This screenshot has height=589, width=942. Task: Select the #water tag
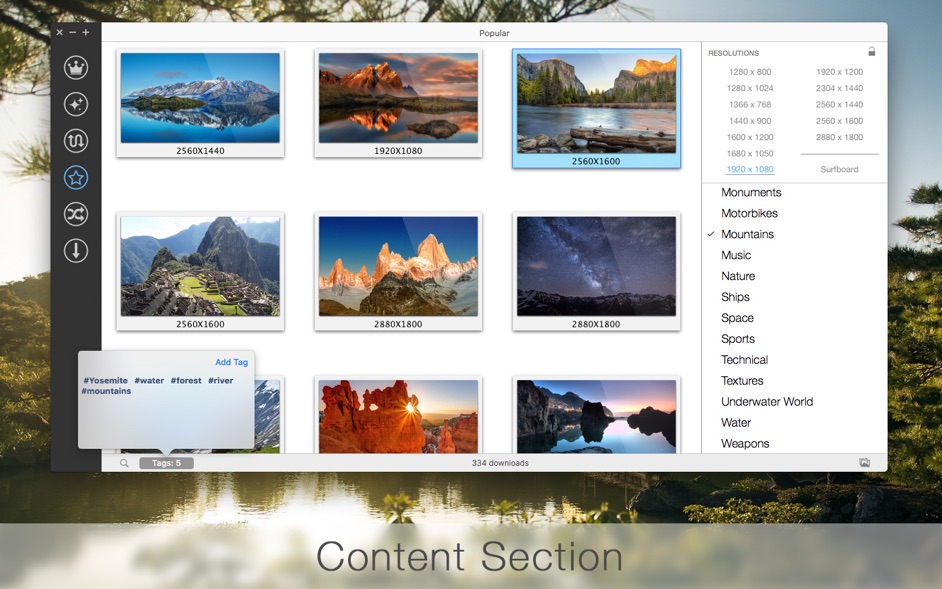pyautogui.click(x=150, y=380)
